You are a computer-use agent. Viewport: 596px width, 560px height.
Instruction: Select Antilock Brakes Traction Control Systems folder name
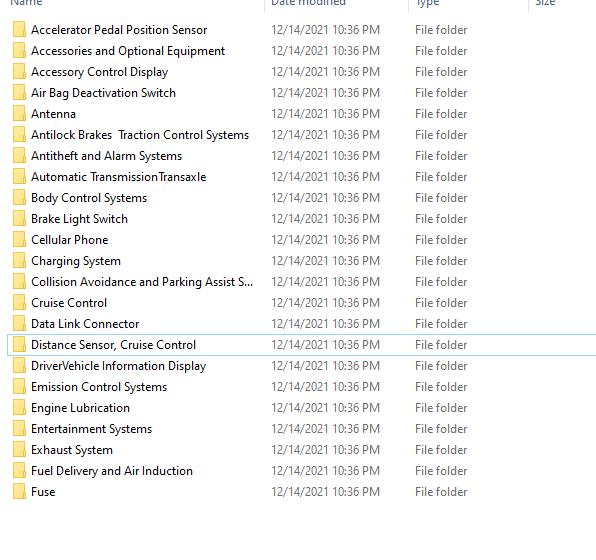point(140,135)
